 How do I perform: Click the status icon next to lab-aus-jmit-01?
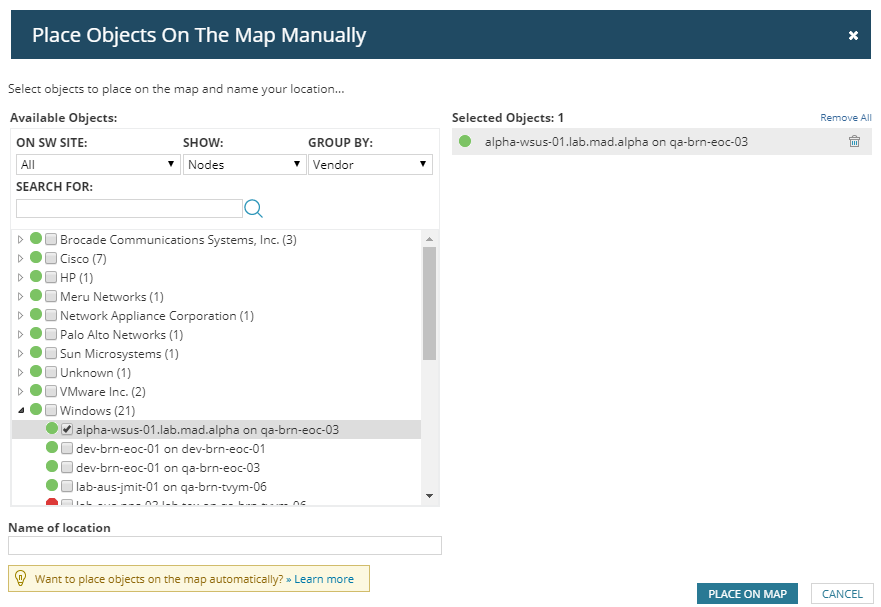(x=52, y=486)
